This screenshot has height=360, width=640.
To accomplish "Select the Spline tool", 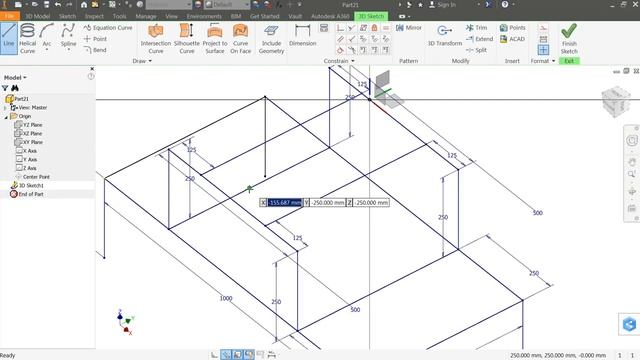I will pos(68,37).
